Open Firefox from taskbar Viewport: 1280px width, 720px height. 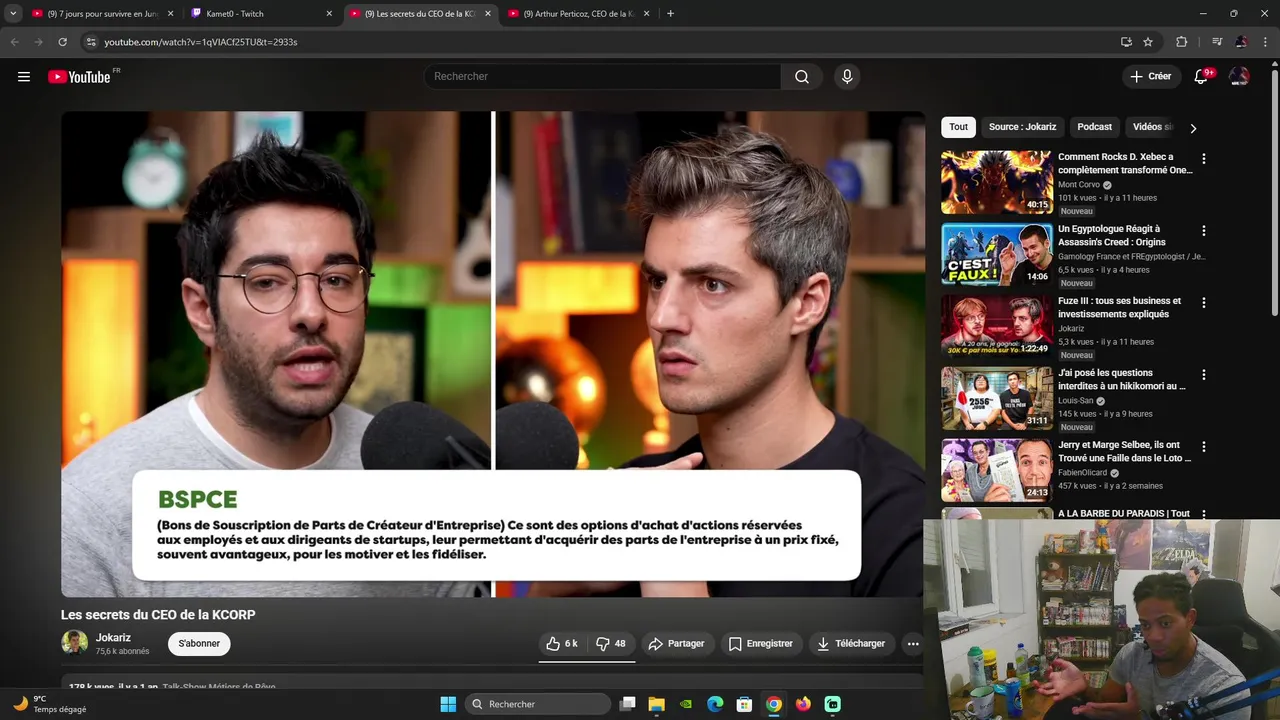point(803,704)
